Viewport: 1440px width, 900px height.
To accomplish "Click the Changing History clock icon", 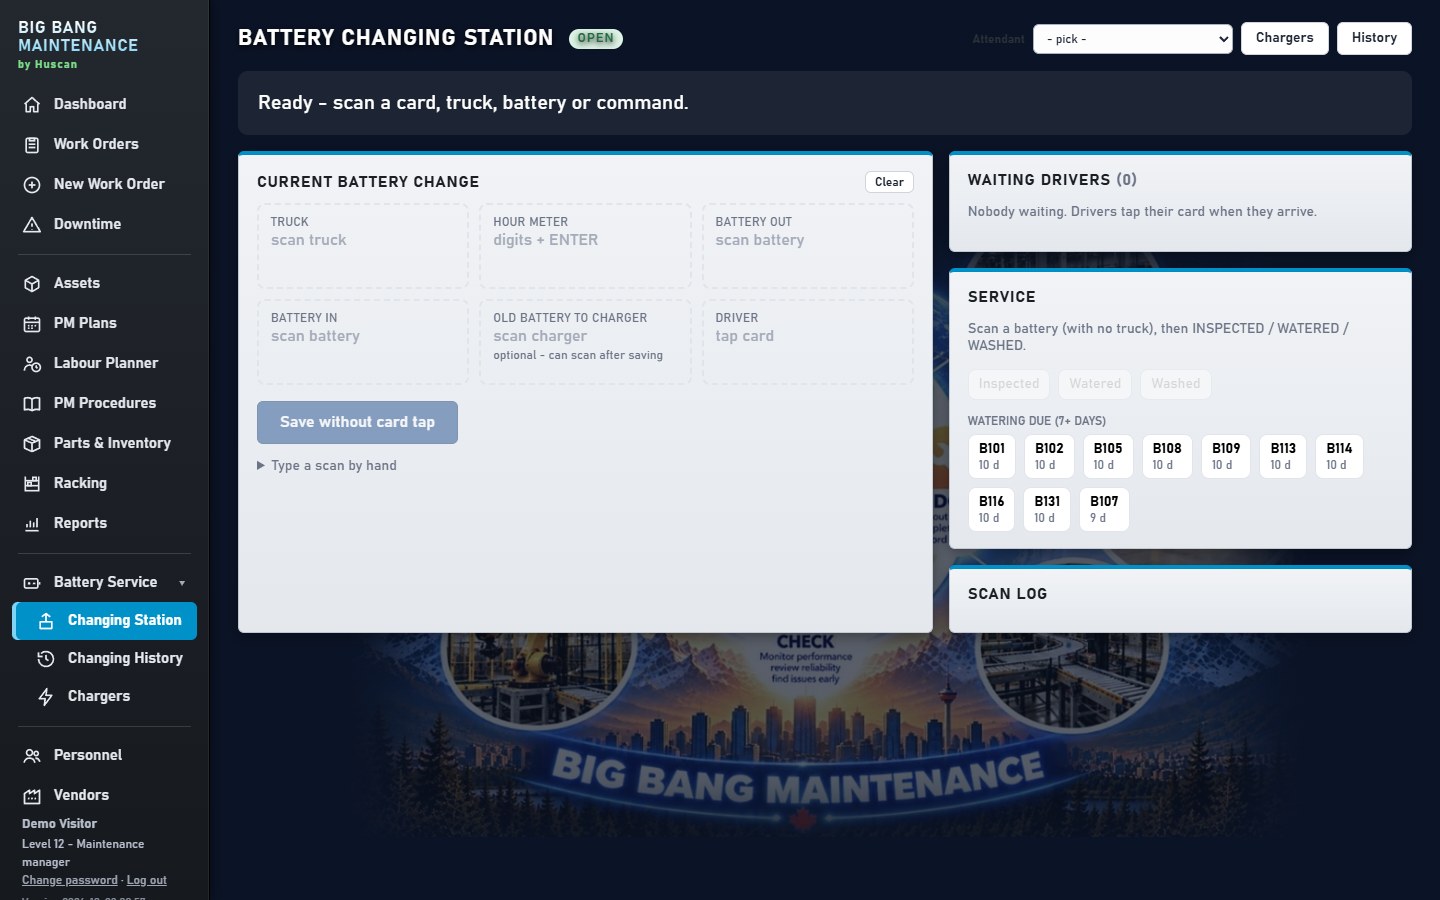I will [x=46, y=658].
